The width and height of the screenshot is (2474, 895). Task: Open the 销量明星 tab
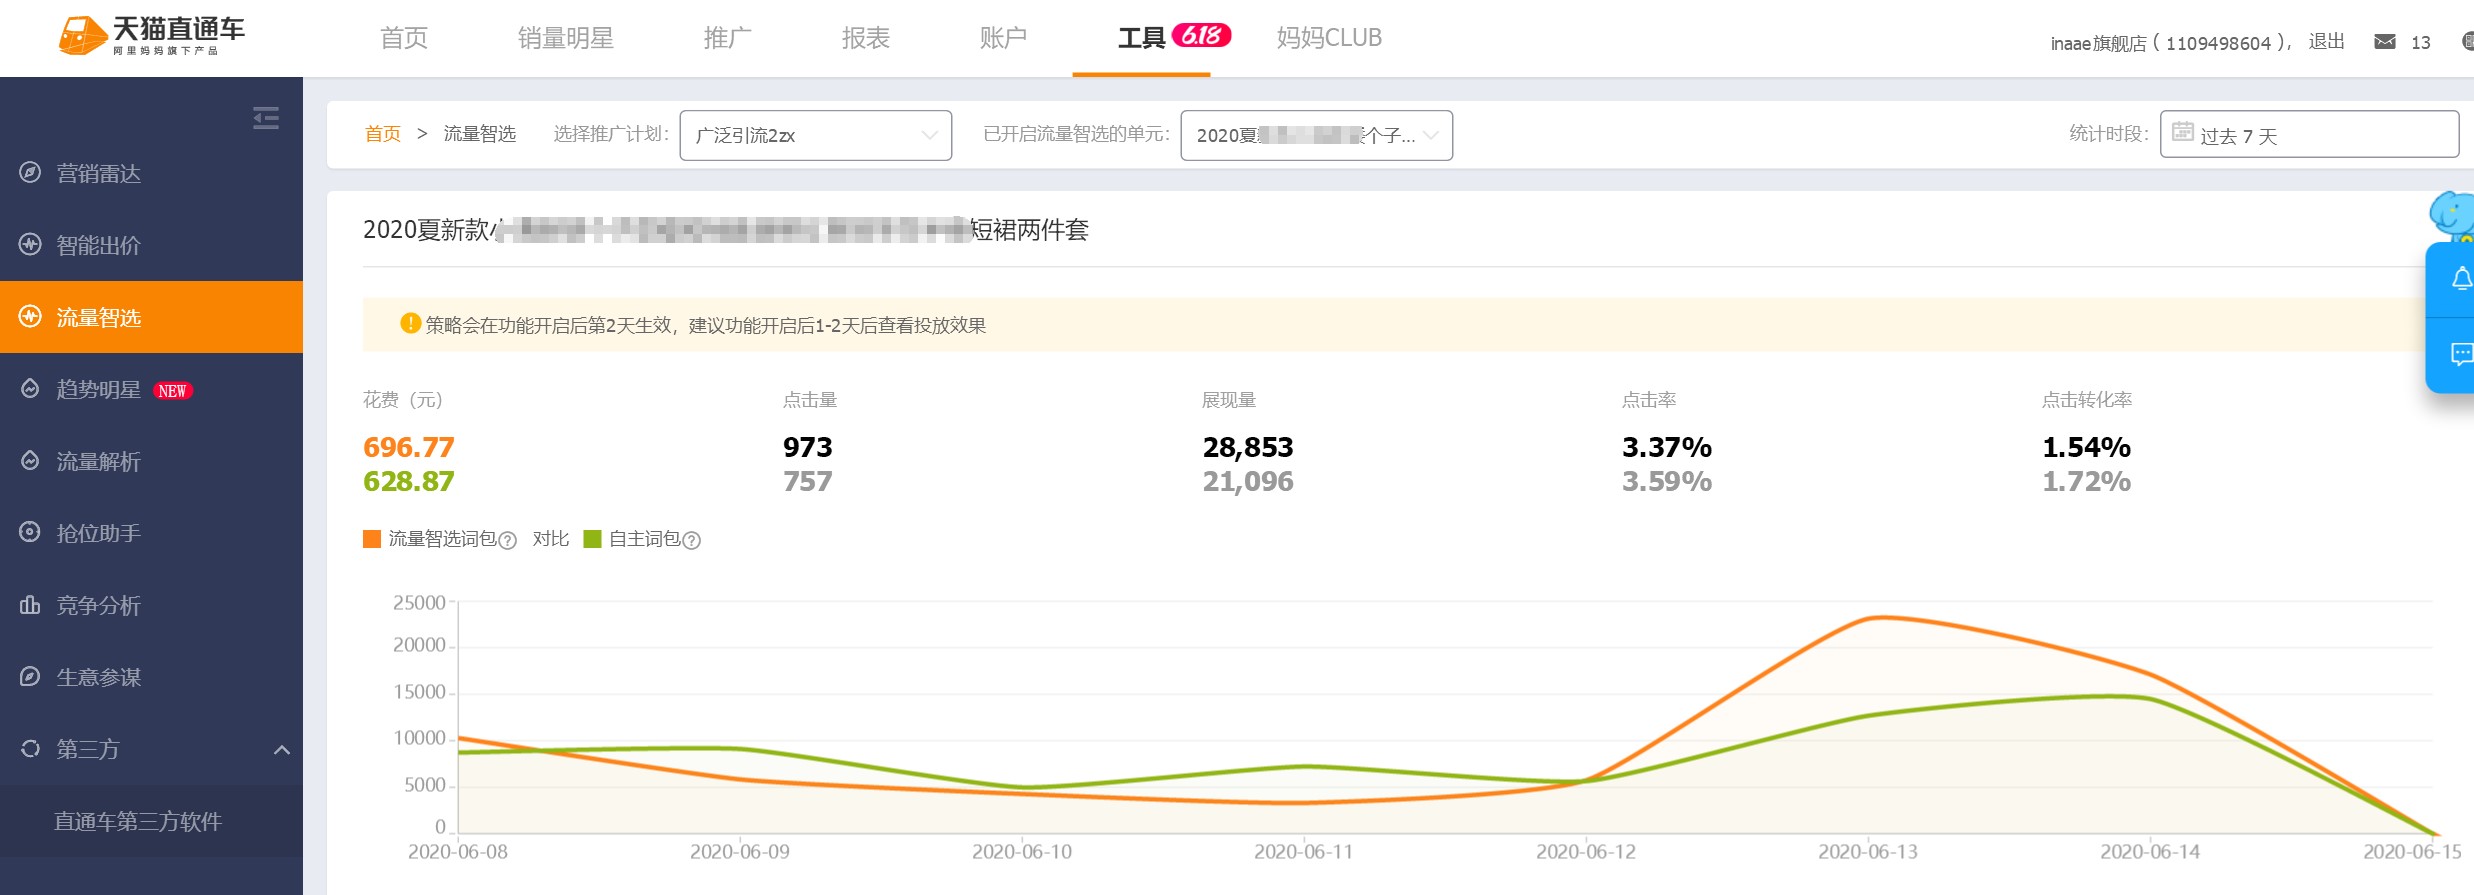(566, 38)
